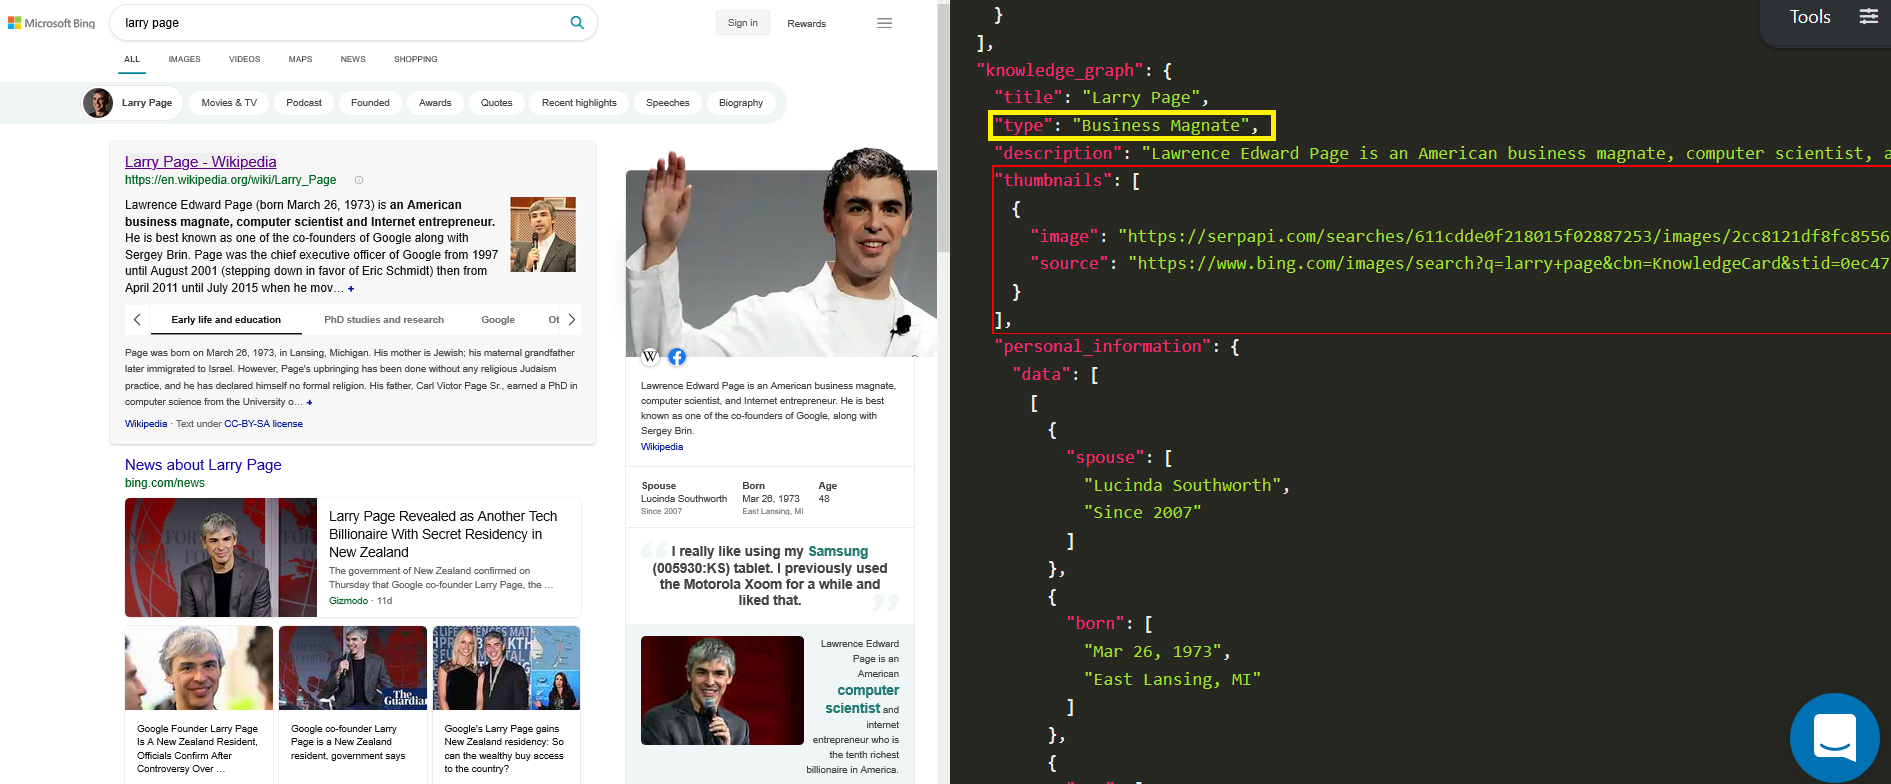Select Early life and education tab

[226, 320]
